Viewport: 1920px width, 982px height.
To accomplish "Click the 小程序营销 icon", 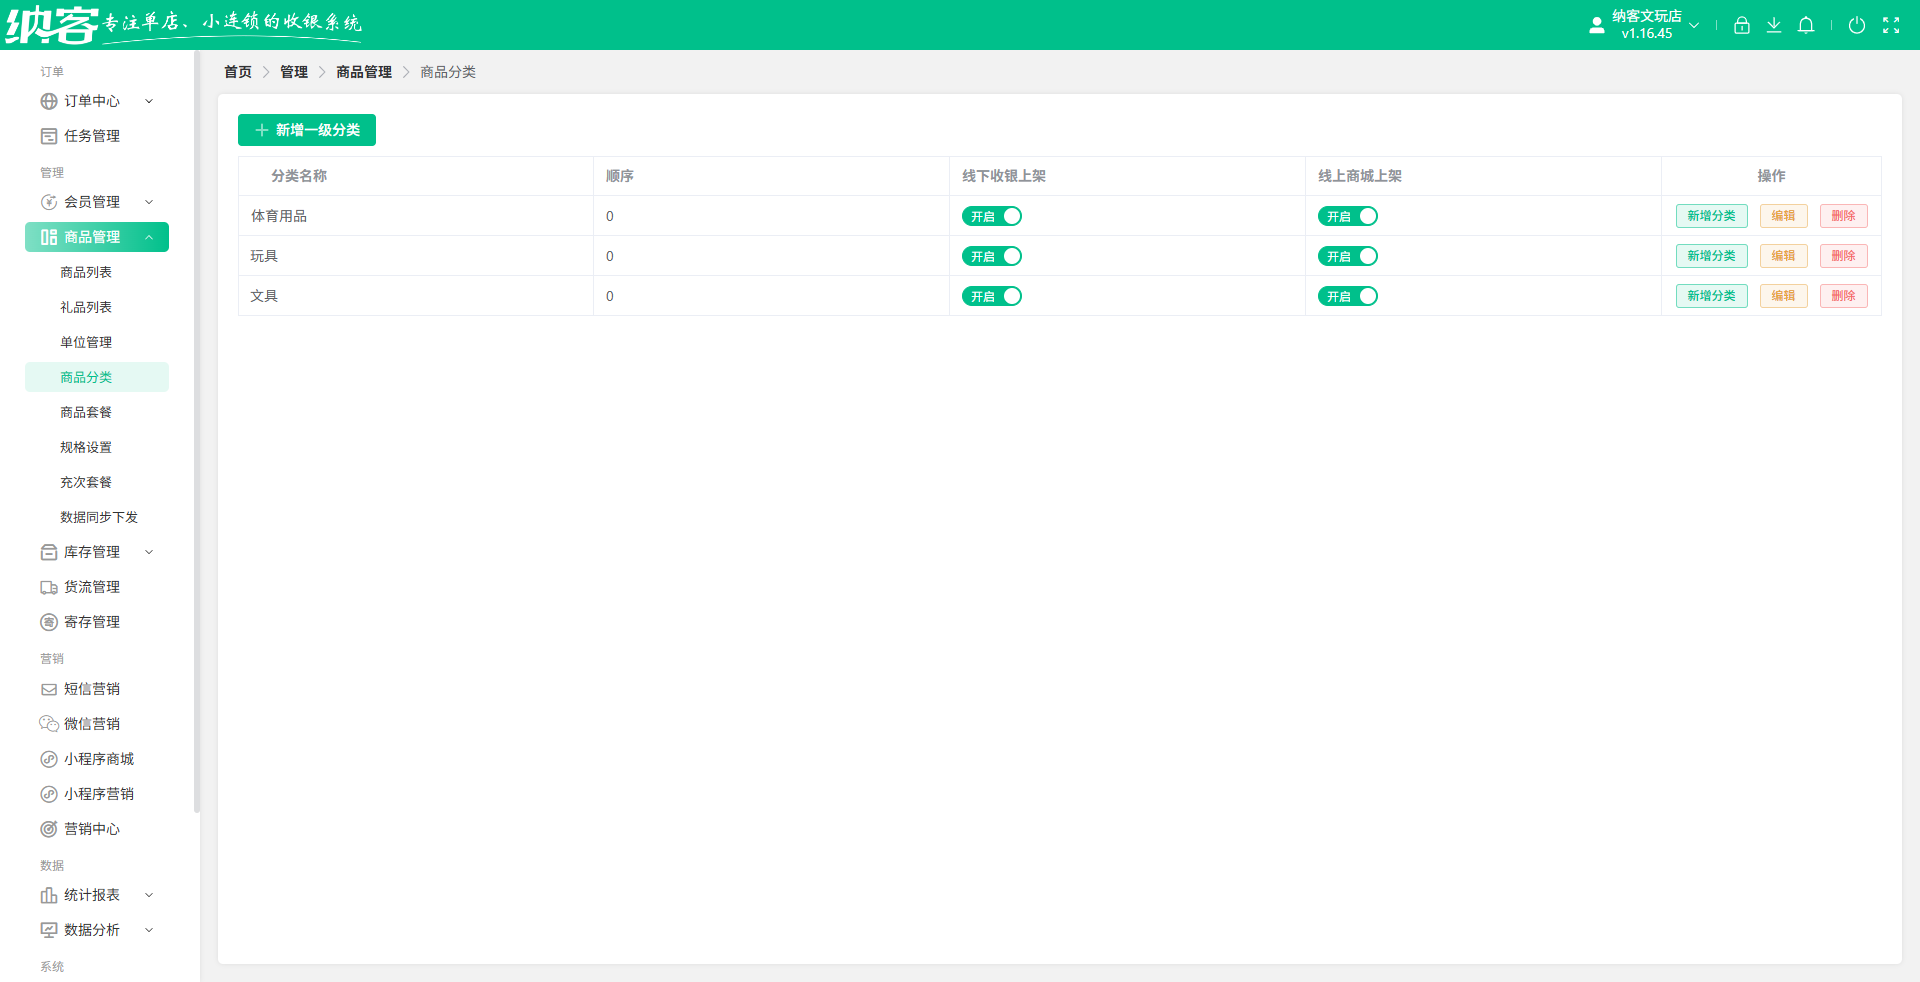I will click(49, 794).
